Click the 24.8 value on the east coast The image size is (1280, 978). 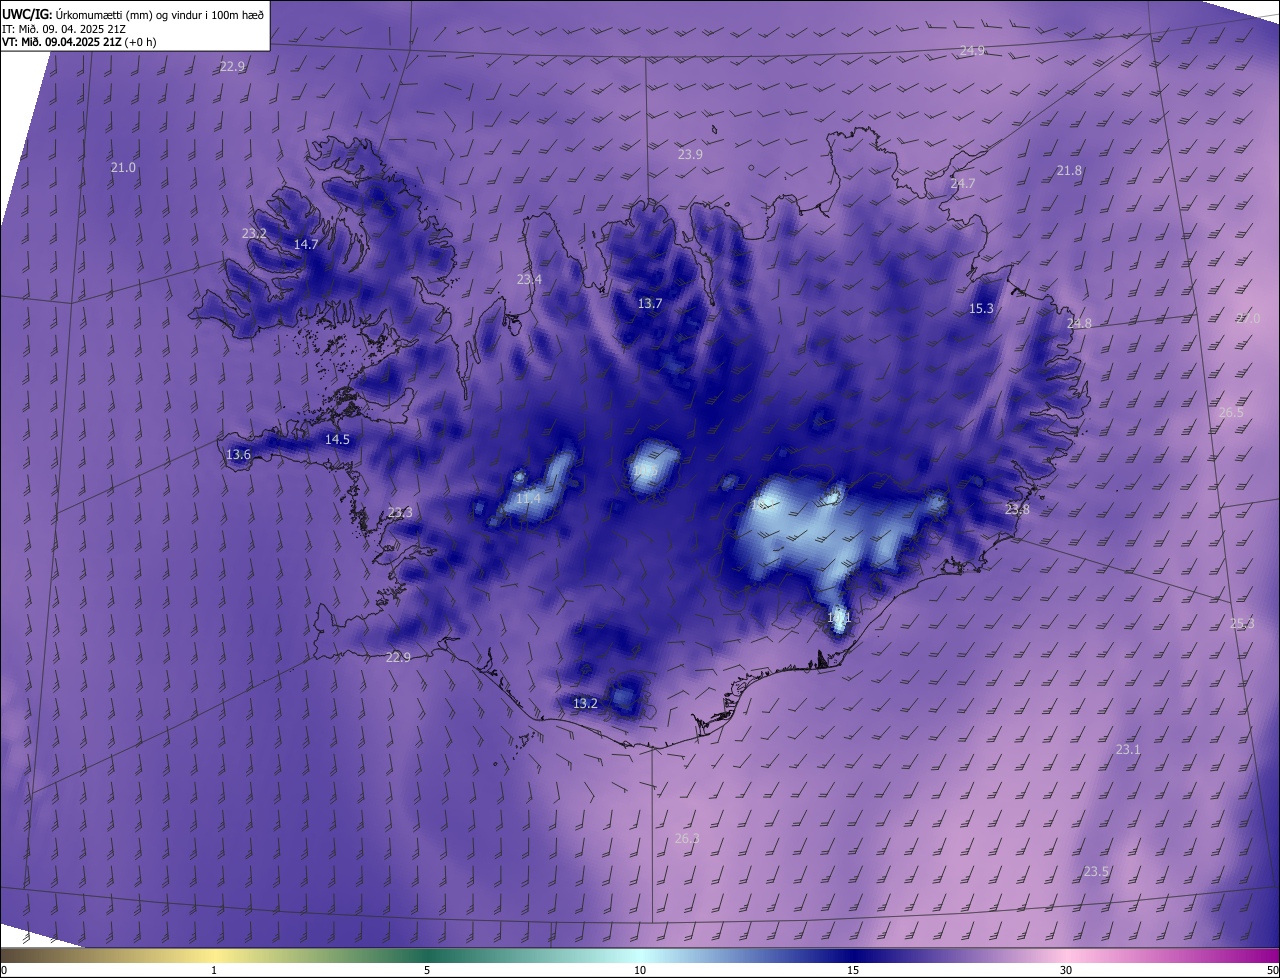coord(1079,324)
